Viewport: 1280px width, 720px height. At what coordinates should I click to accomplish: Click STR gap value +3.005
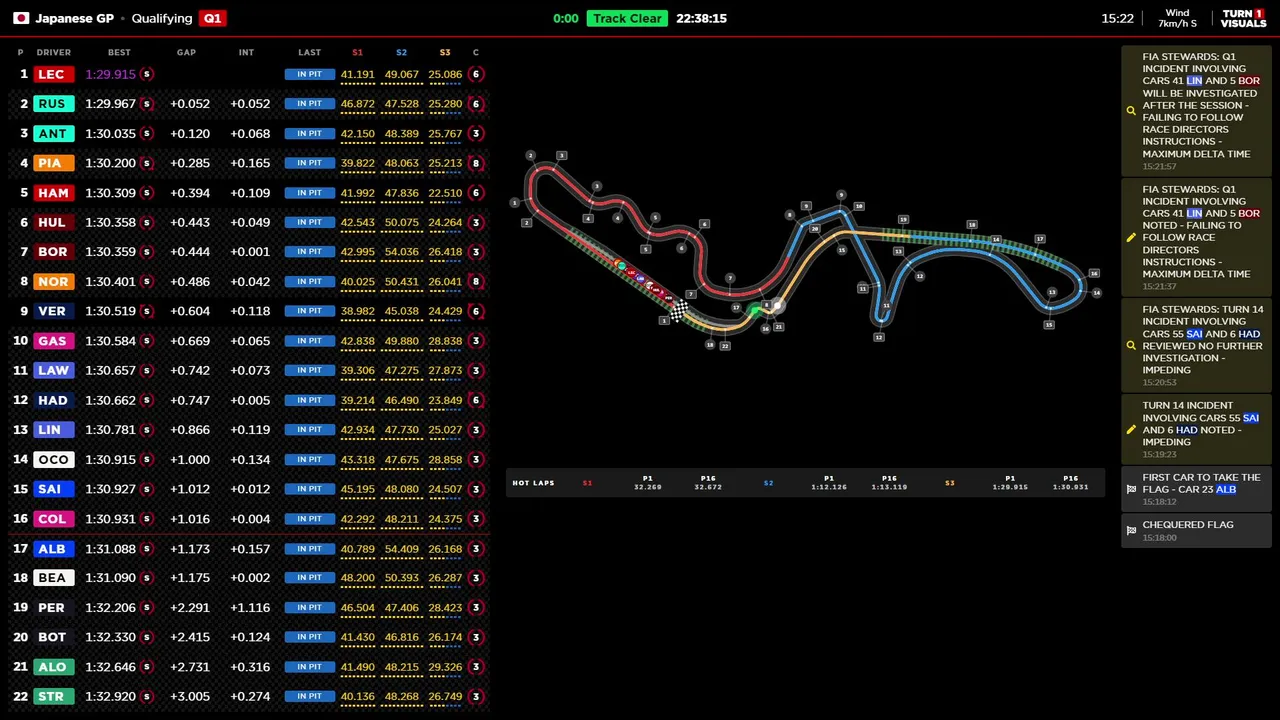click(x=190, y=696)
